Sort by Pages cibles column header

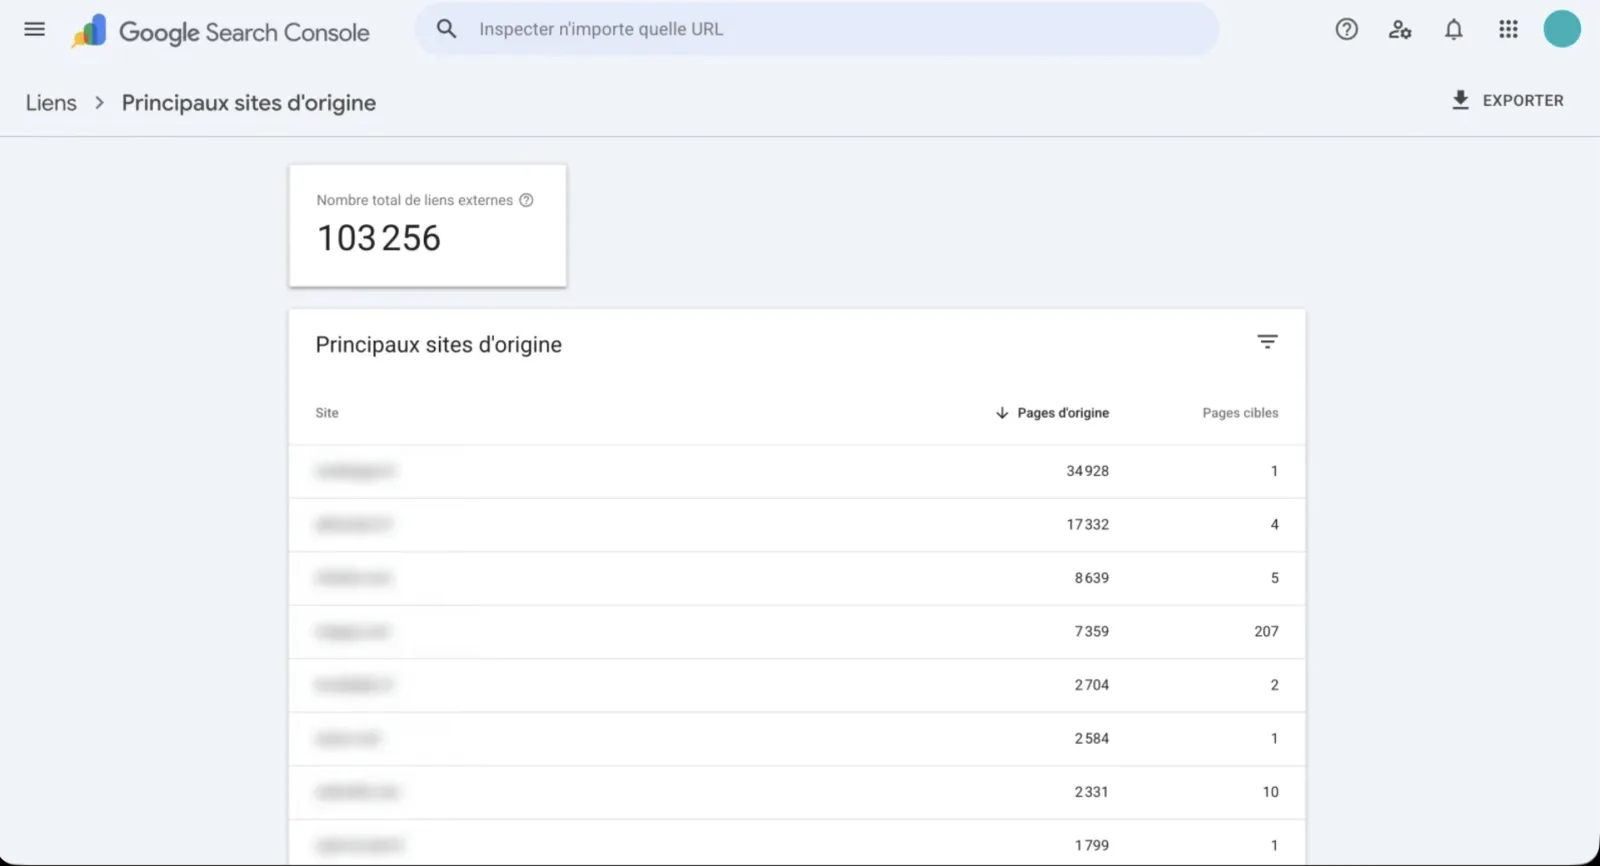coord(1240,413)
